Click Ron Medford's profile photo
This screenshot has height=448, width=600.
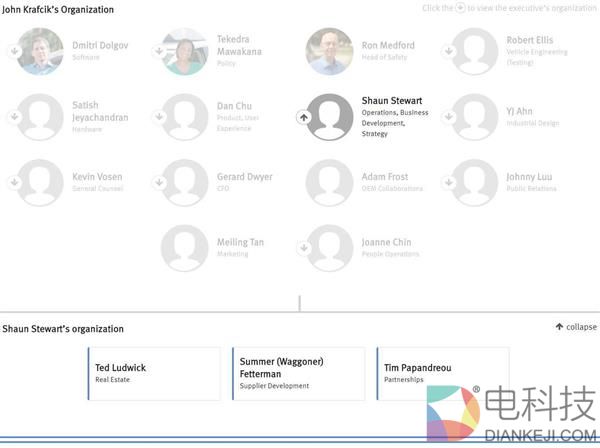(x=329, y=51)
